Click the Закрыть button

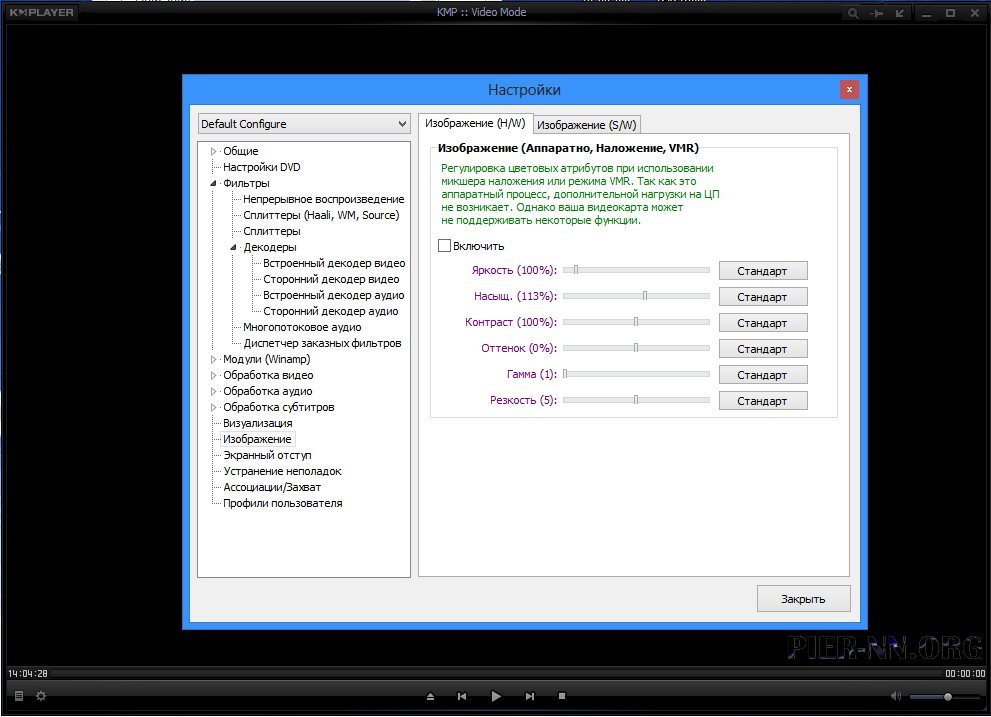point(803,599)
